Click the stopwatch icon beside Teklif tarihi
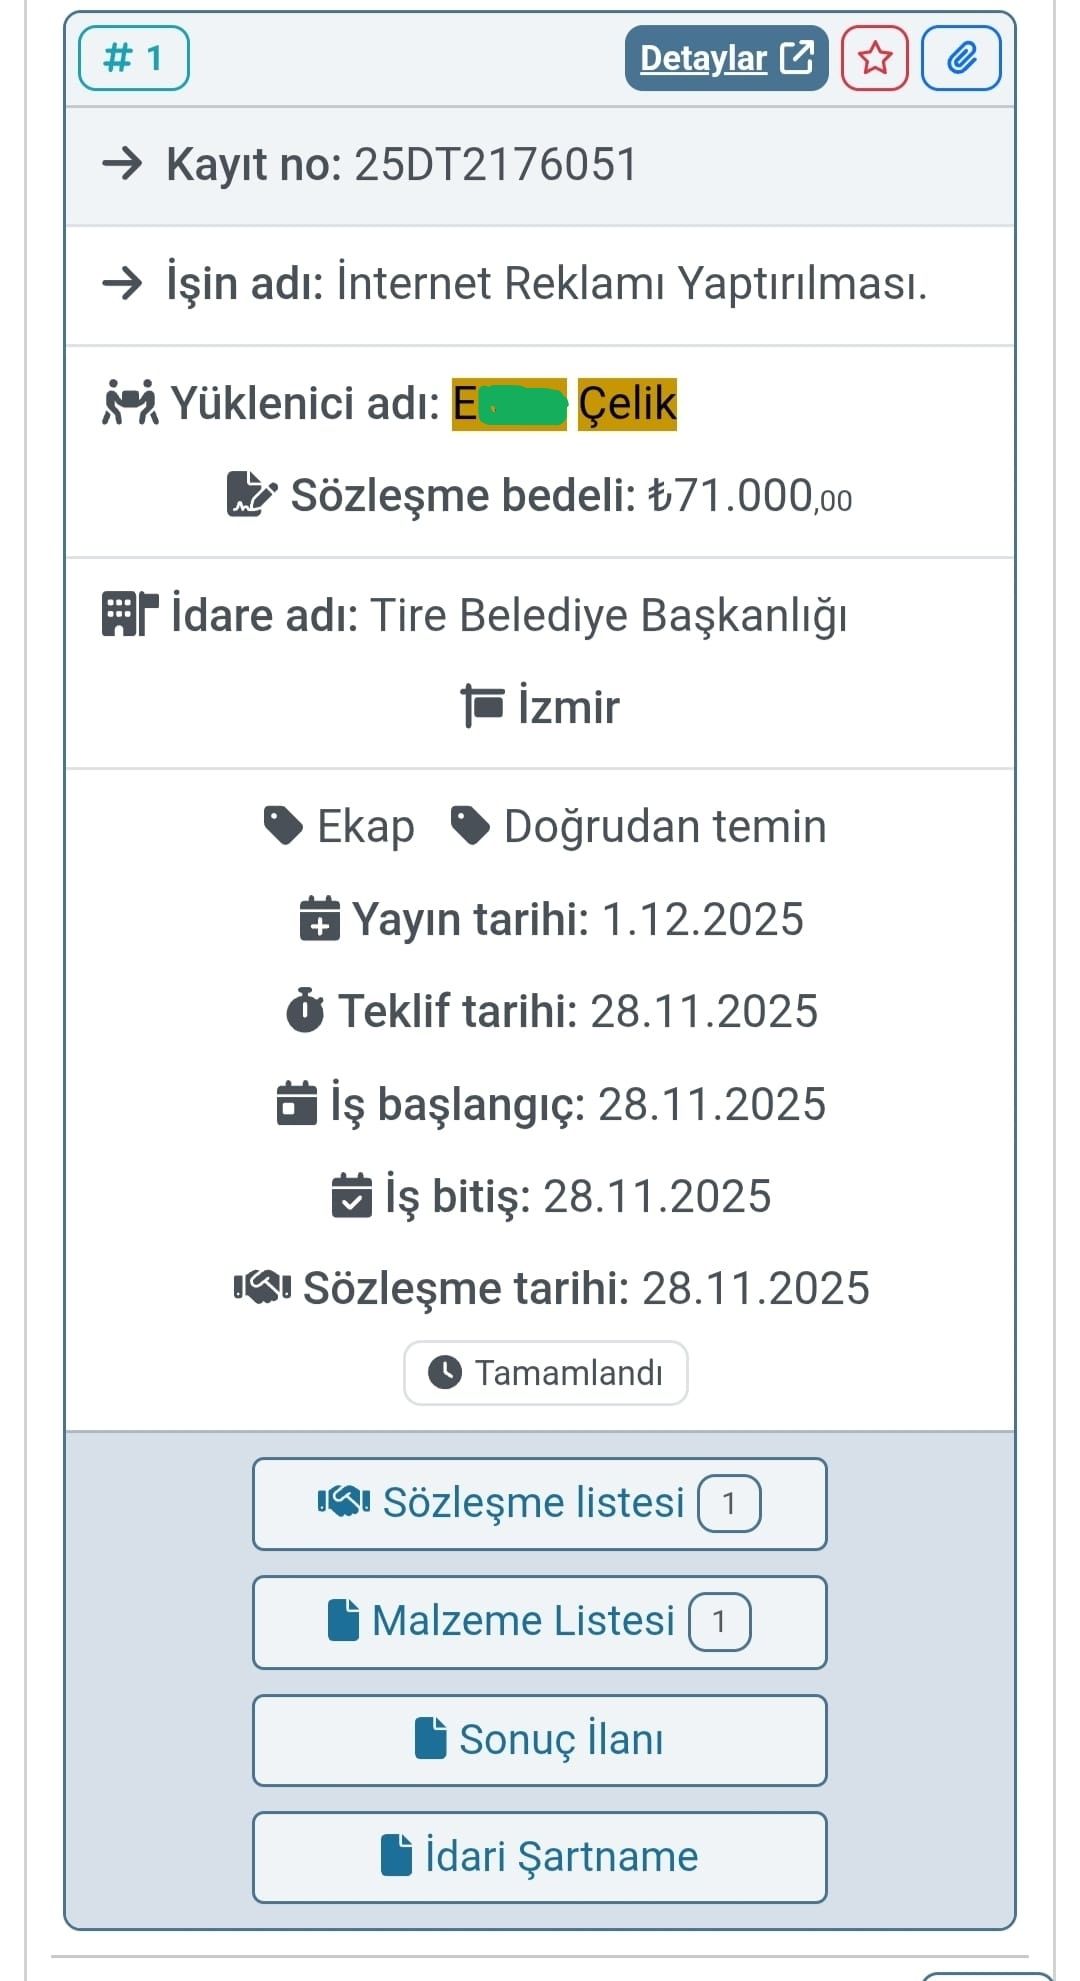Screen dimensions: 1080x1981 [308, 1011]
